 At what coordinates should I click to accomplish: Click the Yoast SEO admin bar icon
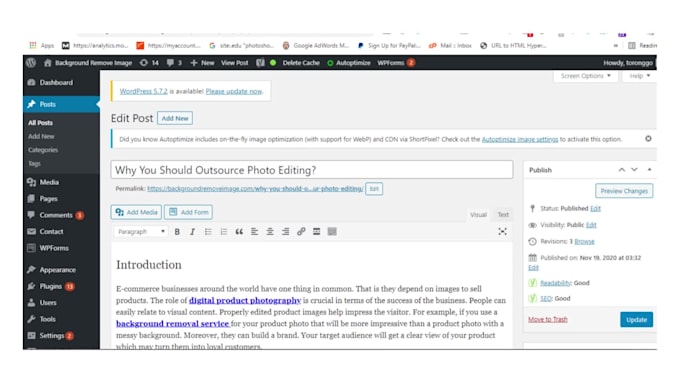tap(260, 62)
